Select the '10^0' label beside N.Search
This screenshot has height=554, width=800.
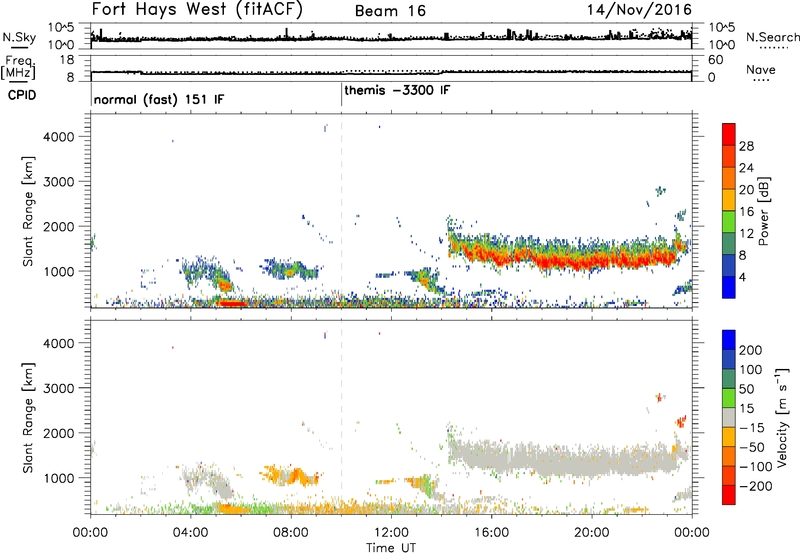pos(722,45)
